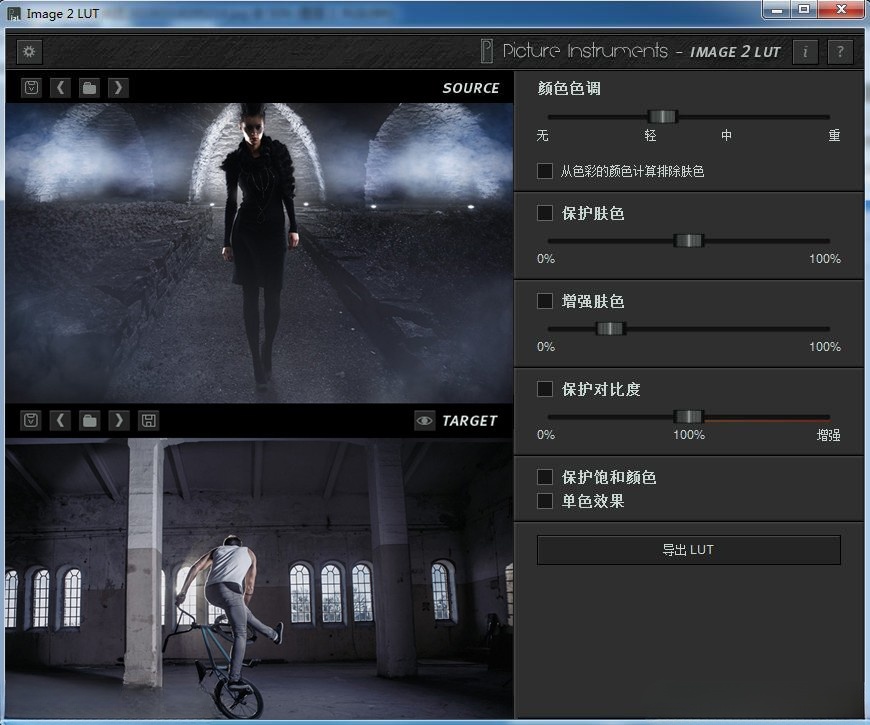
Task: Paste image from clipboard into Source
Action: (x=31, y=87)
